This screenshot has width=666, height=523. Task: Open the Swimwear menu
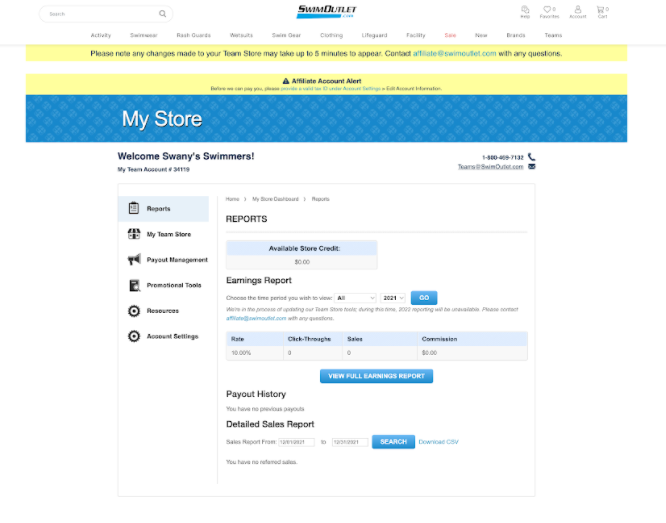pos(144,35)
